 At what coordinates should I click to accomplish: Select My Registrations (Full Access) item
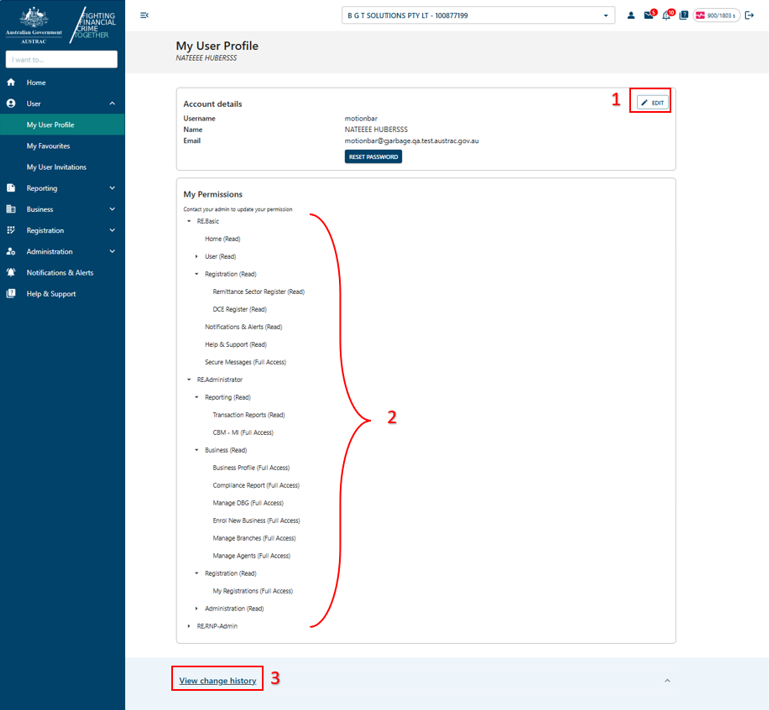[x=253, y=591]
